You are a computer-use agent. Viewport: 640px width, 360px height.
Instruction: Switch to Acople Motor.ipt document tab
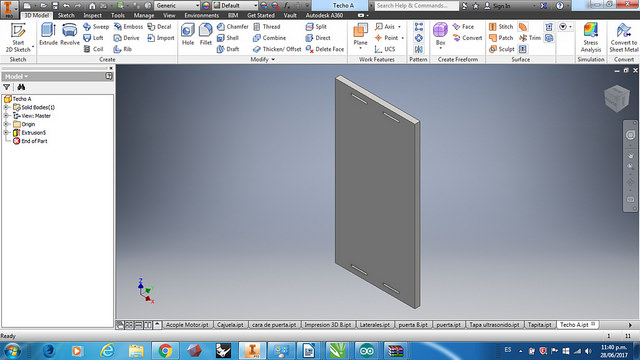click(187, 325)
